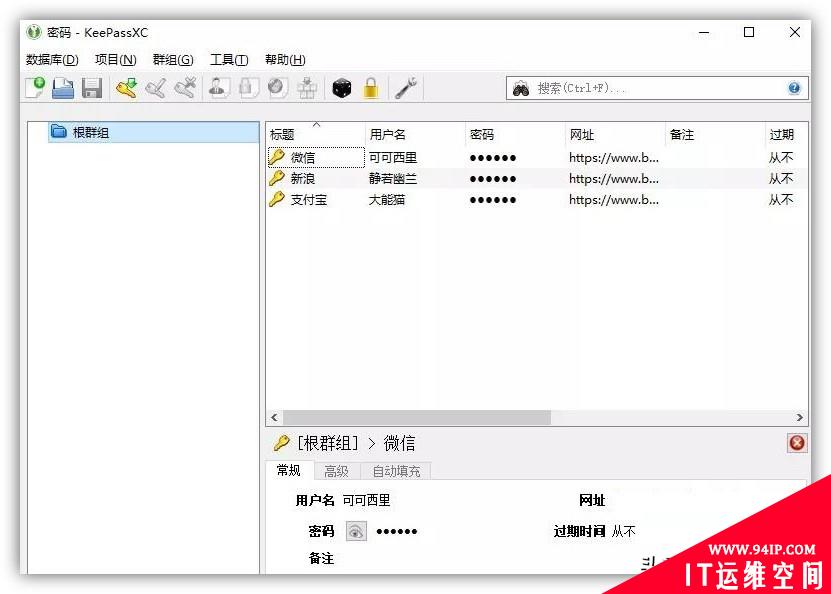Click the URL cell of 支付宝 row
831x594 pixels.
(614, 200)
